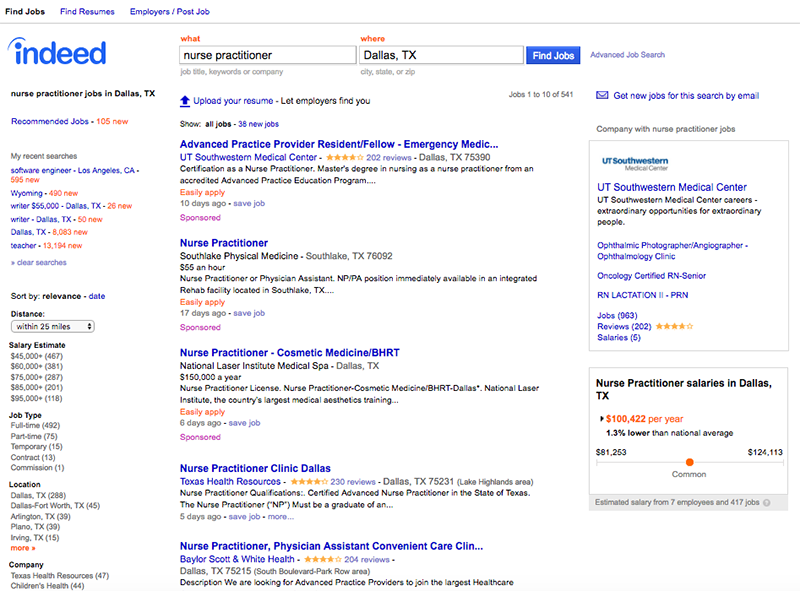This screenshot has width=800, height=591.
Task: Expand the $100,422 per year salary triangle
Action: click(602, 419)
